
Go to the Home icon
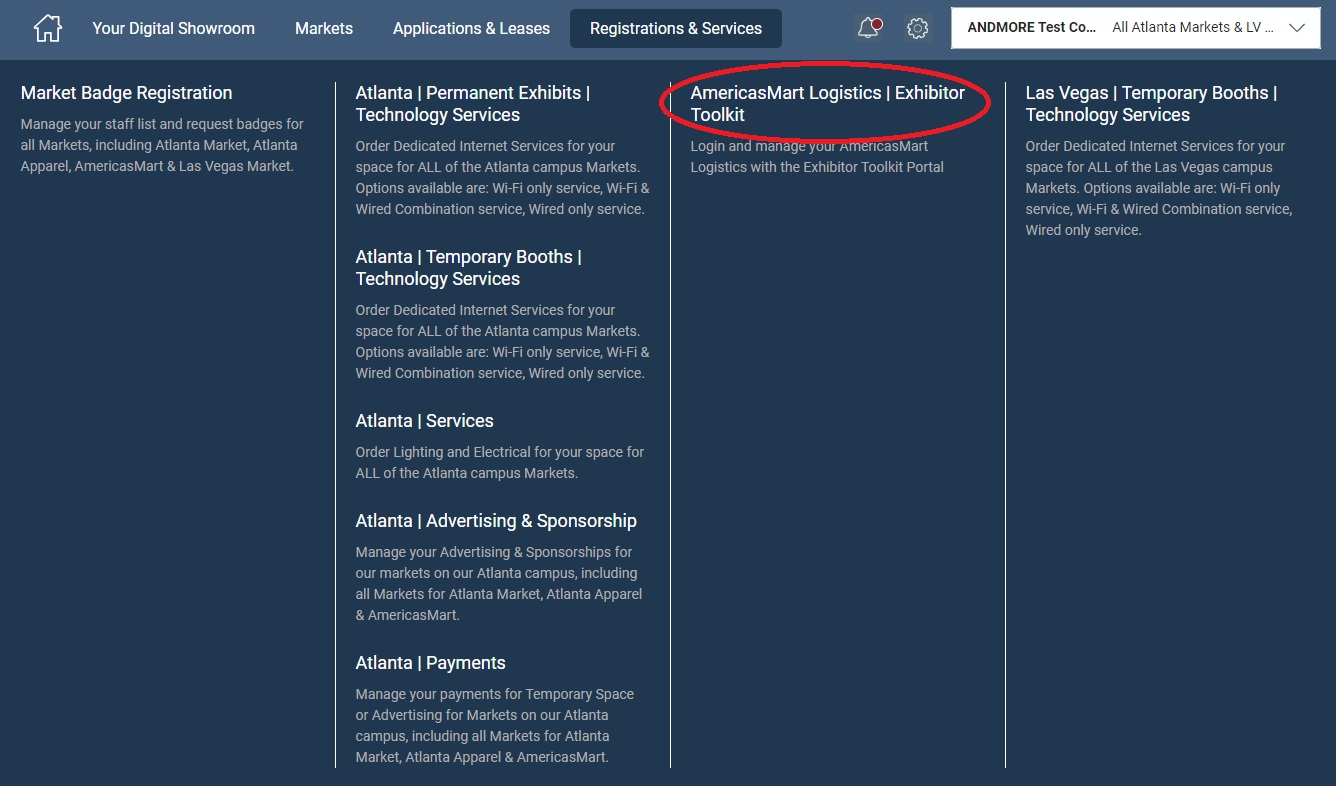pos(48,28)
